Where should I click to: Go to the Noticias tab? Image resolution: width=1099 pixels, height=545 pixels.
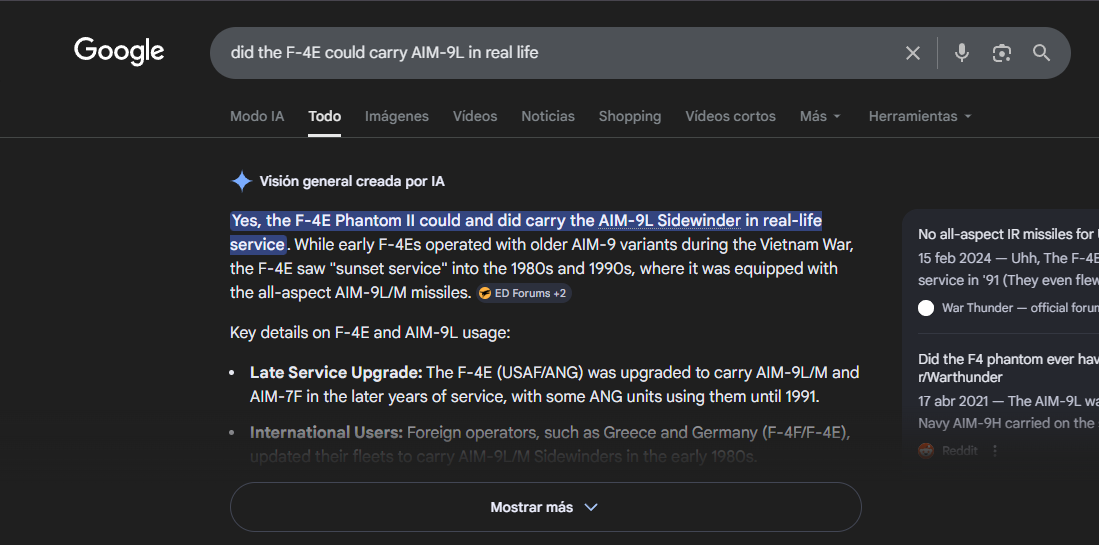click(547, 116)
